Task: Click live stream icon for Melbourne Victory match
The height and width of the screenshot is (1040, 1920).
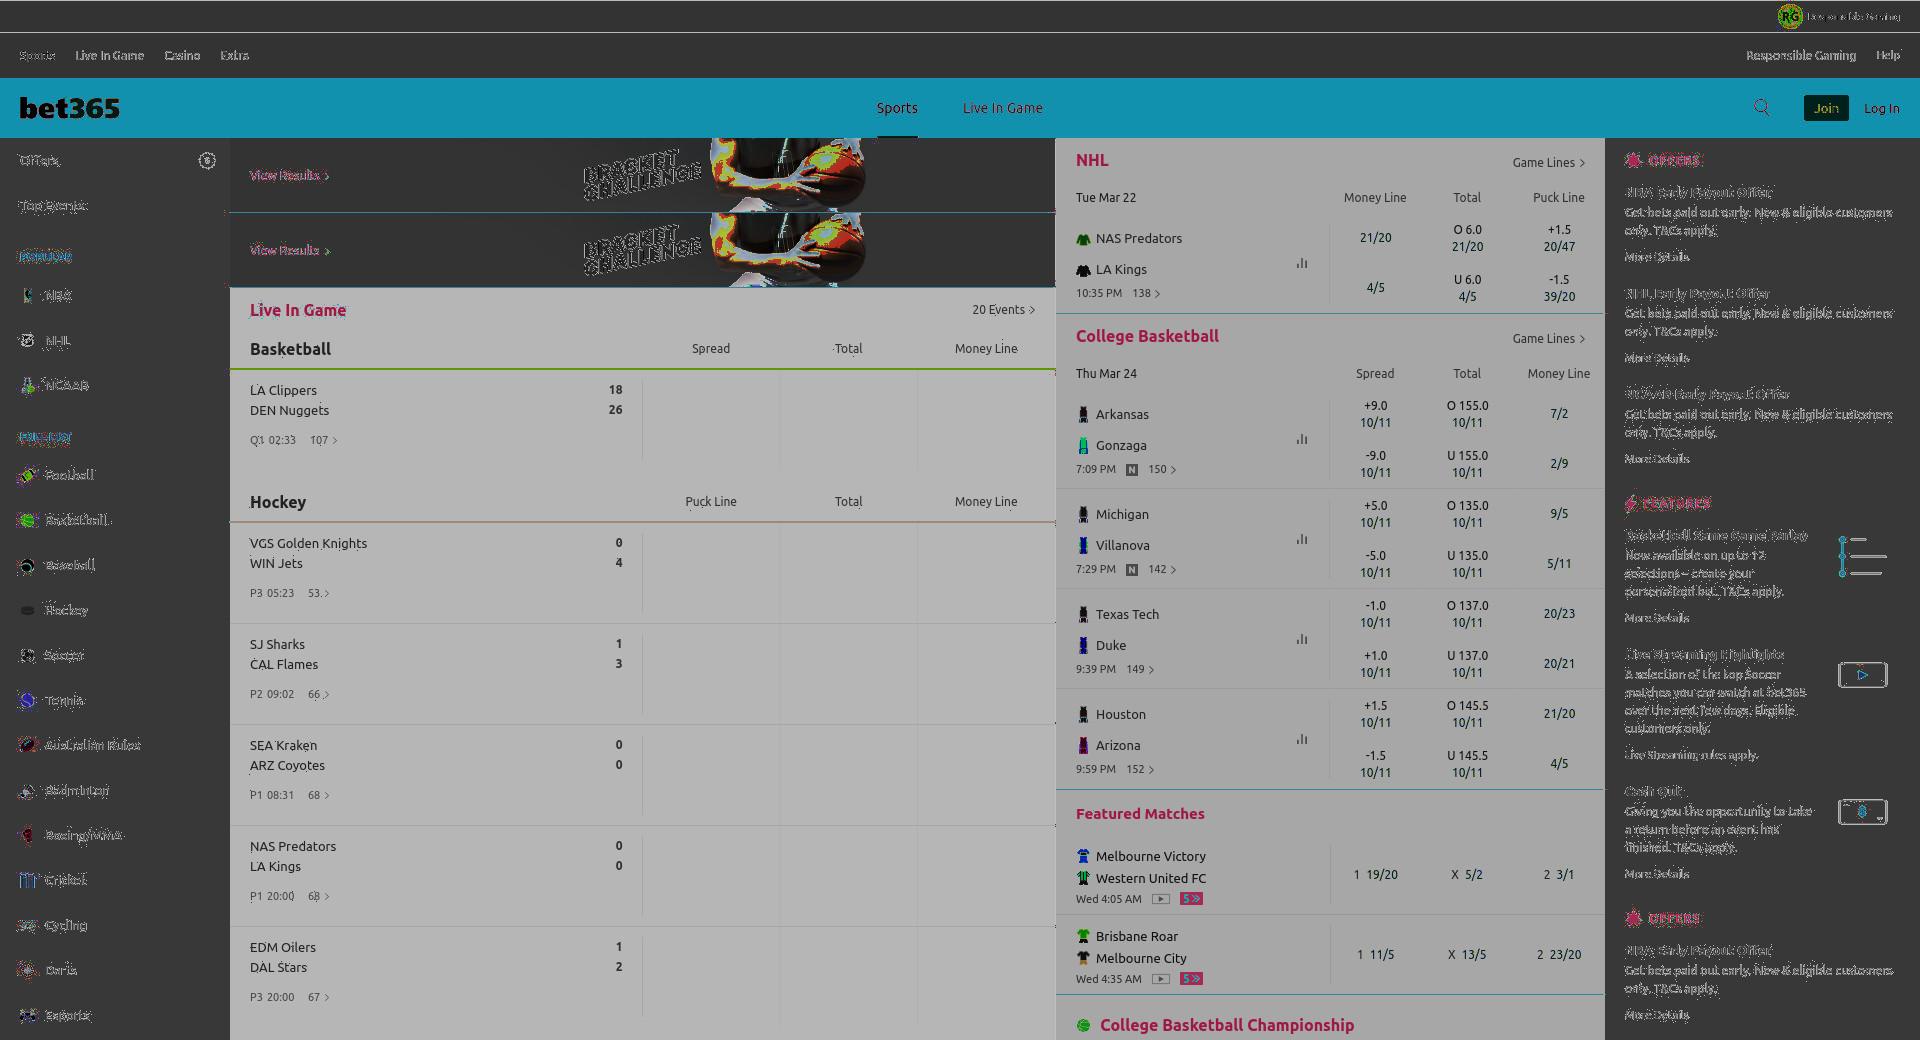Action: (x=1161, y=899)
